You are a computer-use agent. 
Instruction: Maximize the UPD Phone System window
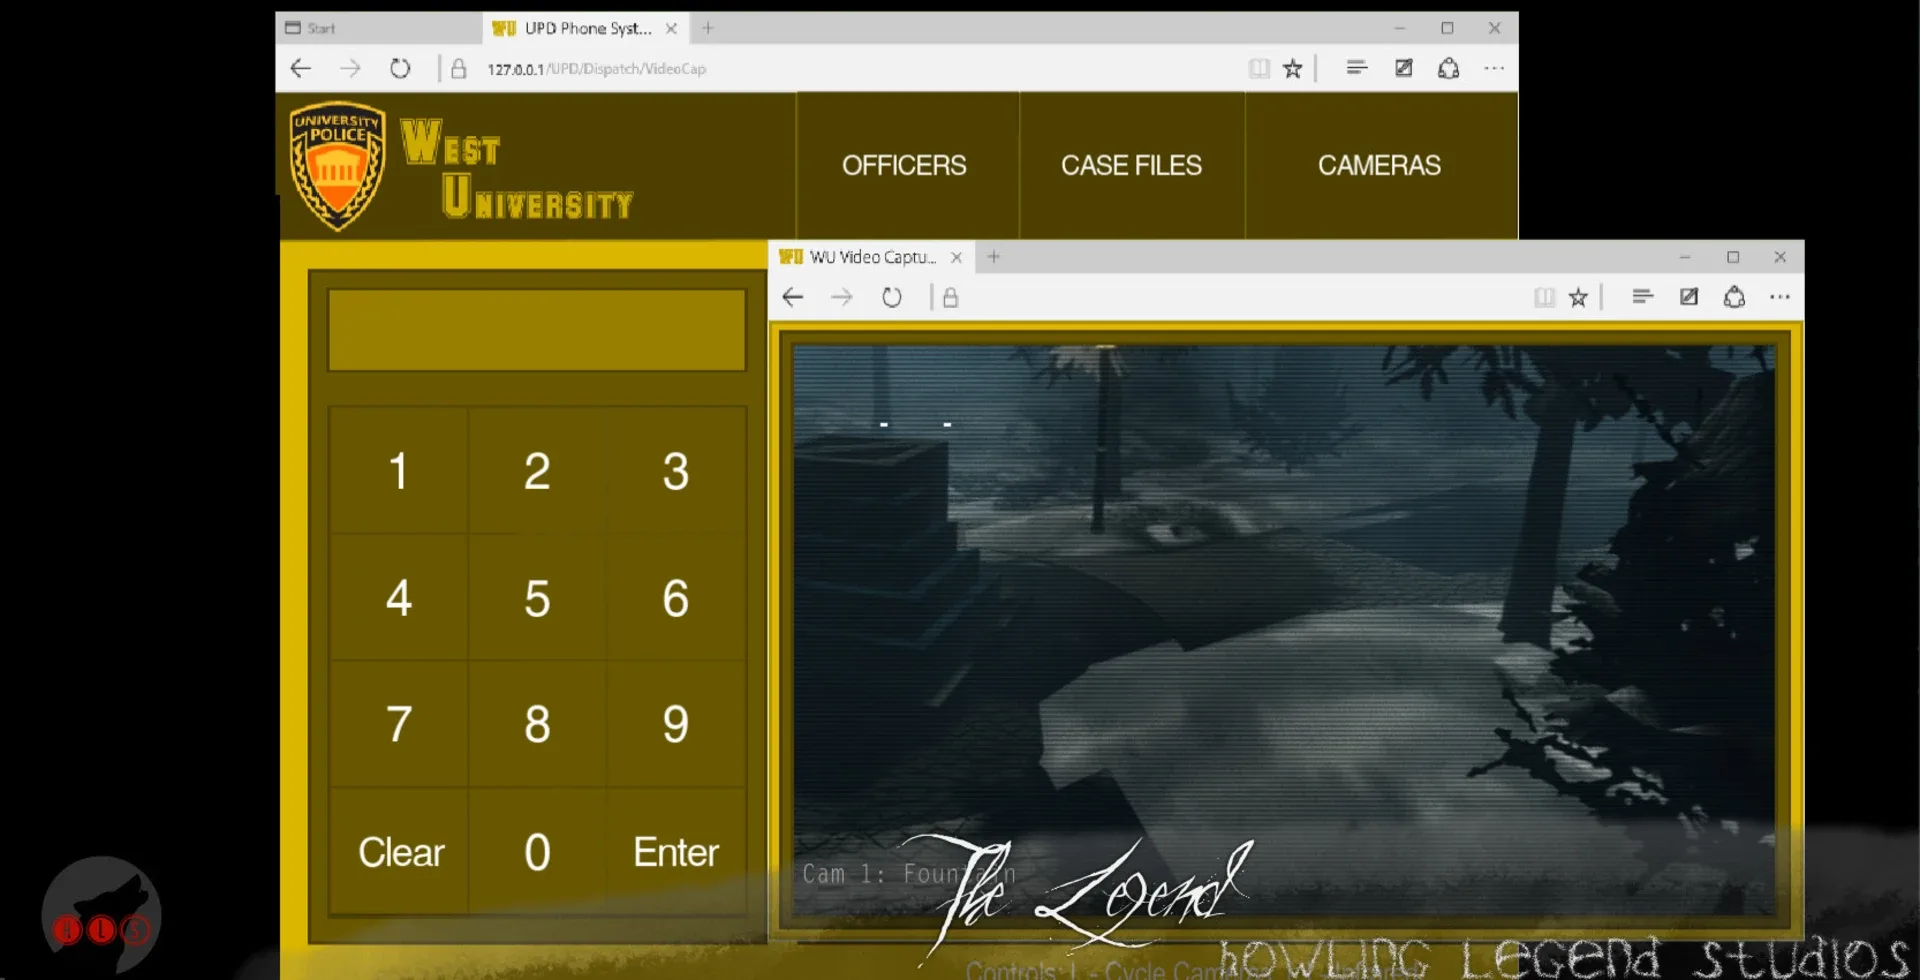[x=1447, y=28]
